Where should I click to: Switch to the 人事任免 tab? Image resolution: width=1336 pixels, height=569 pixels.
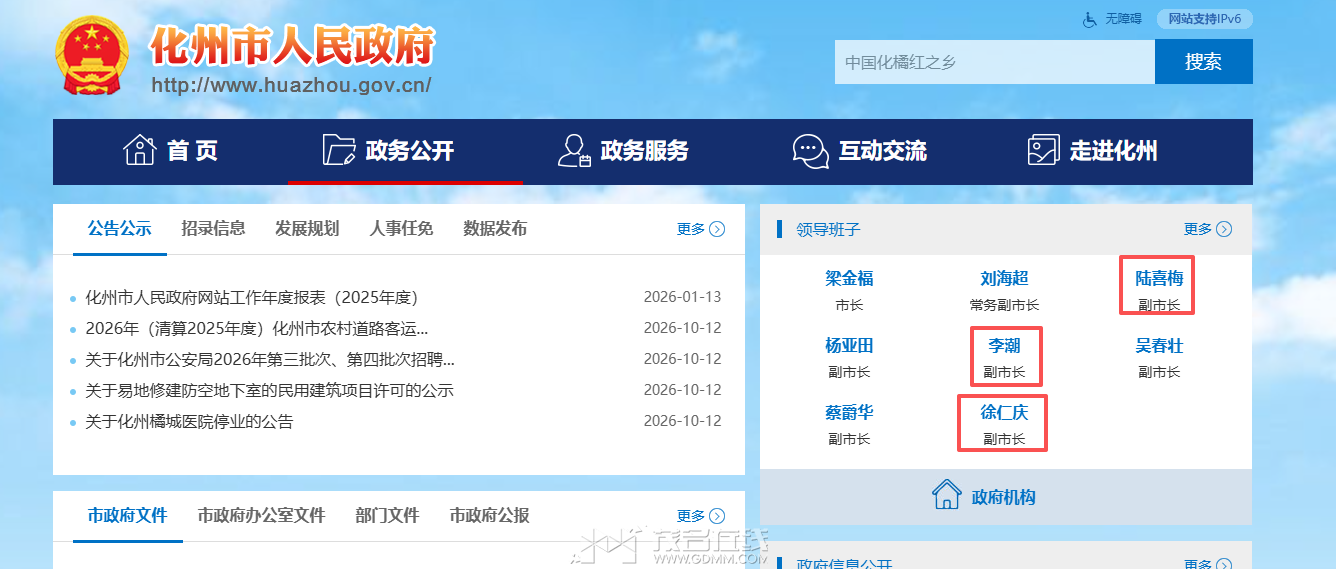pos(401,228)
